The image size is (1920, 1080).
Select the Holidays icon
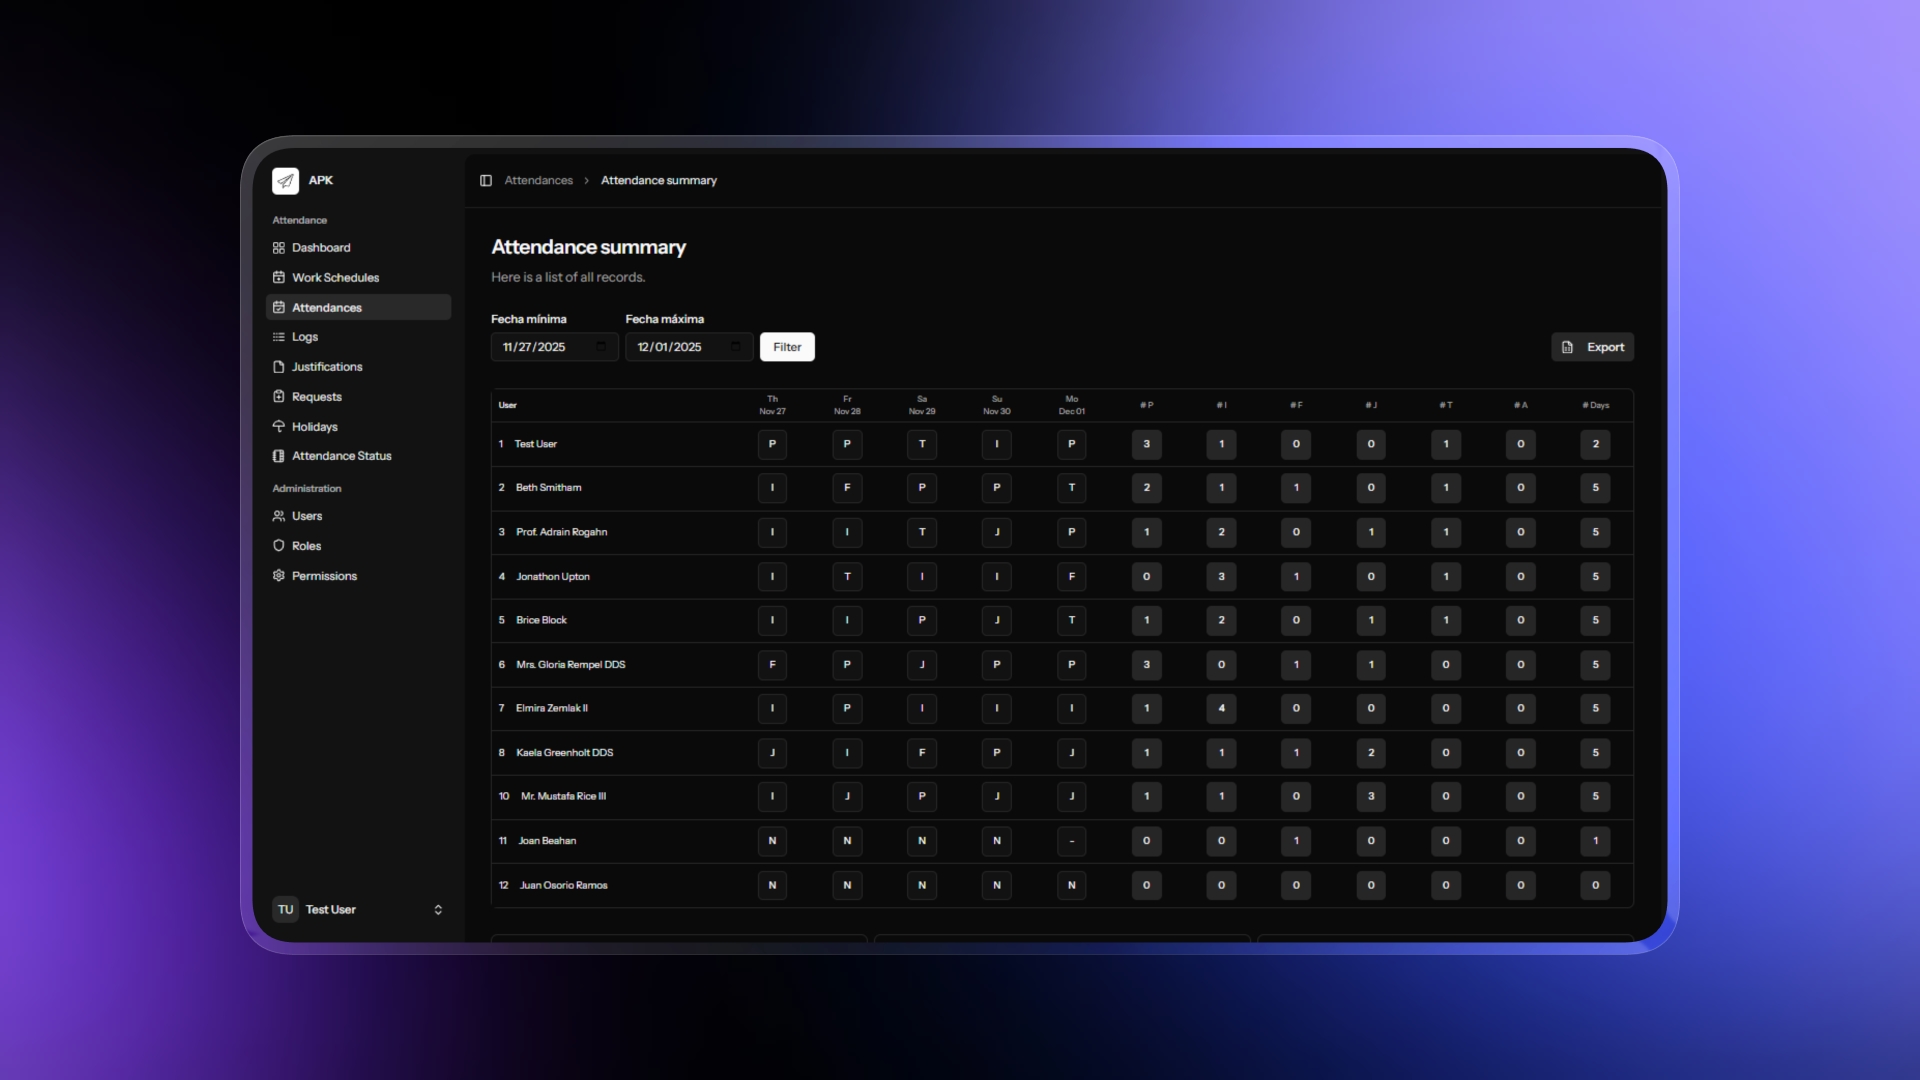click(279, 426)
